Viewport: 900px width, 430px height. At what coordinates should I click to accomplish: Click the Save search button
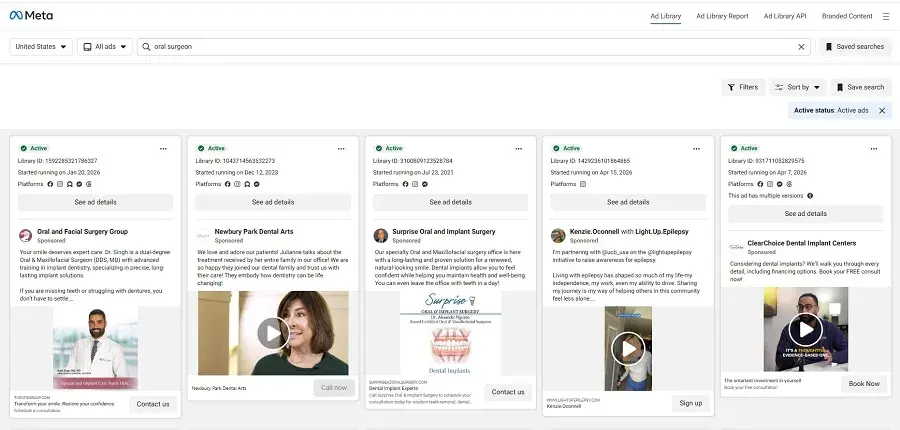(x=860, y=87)
